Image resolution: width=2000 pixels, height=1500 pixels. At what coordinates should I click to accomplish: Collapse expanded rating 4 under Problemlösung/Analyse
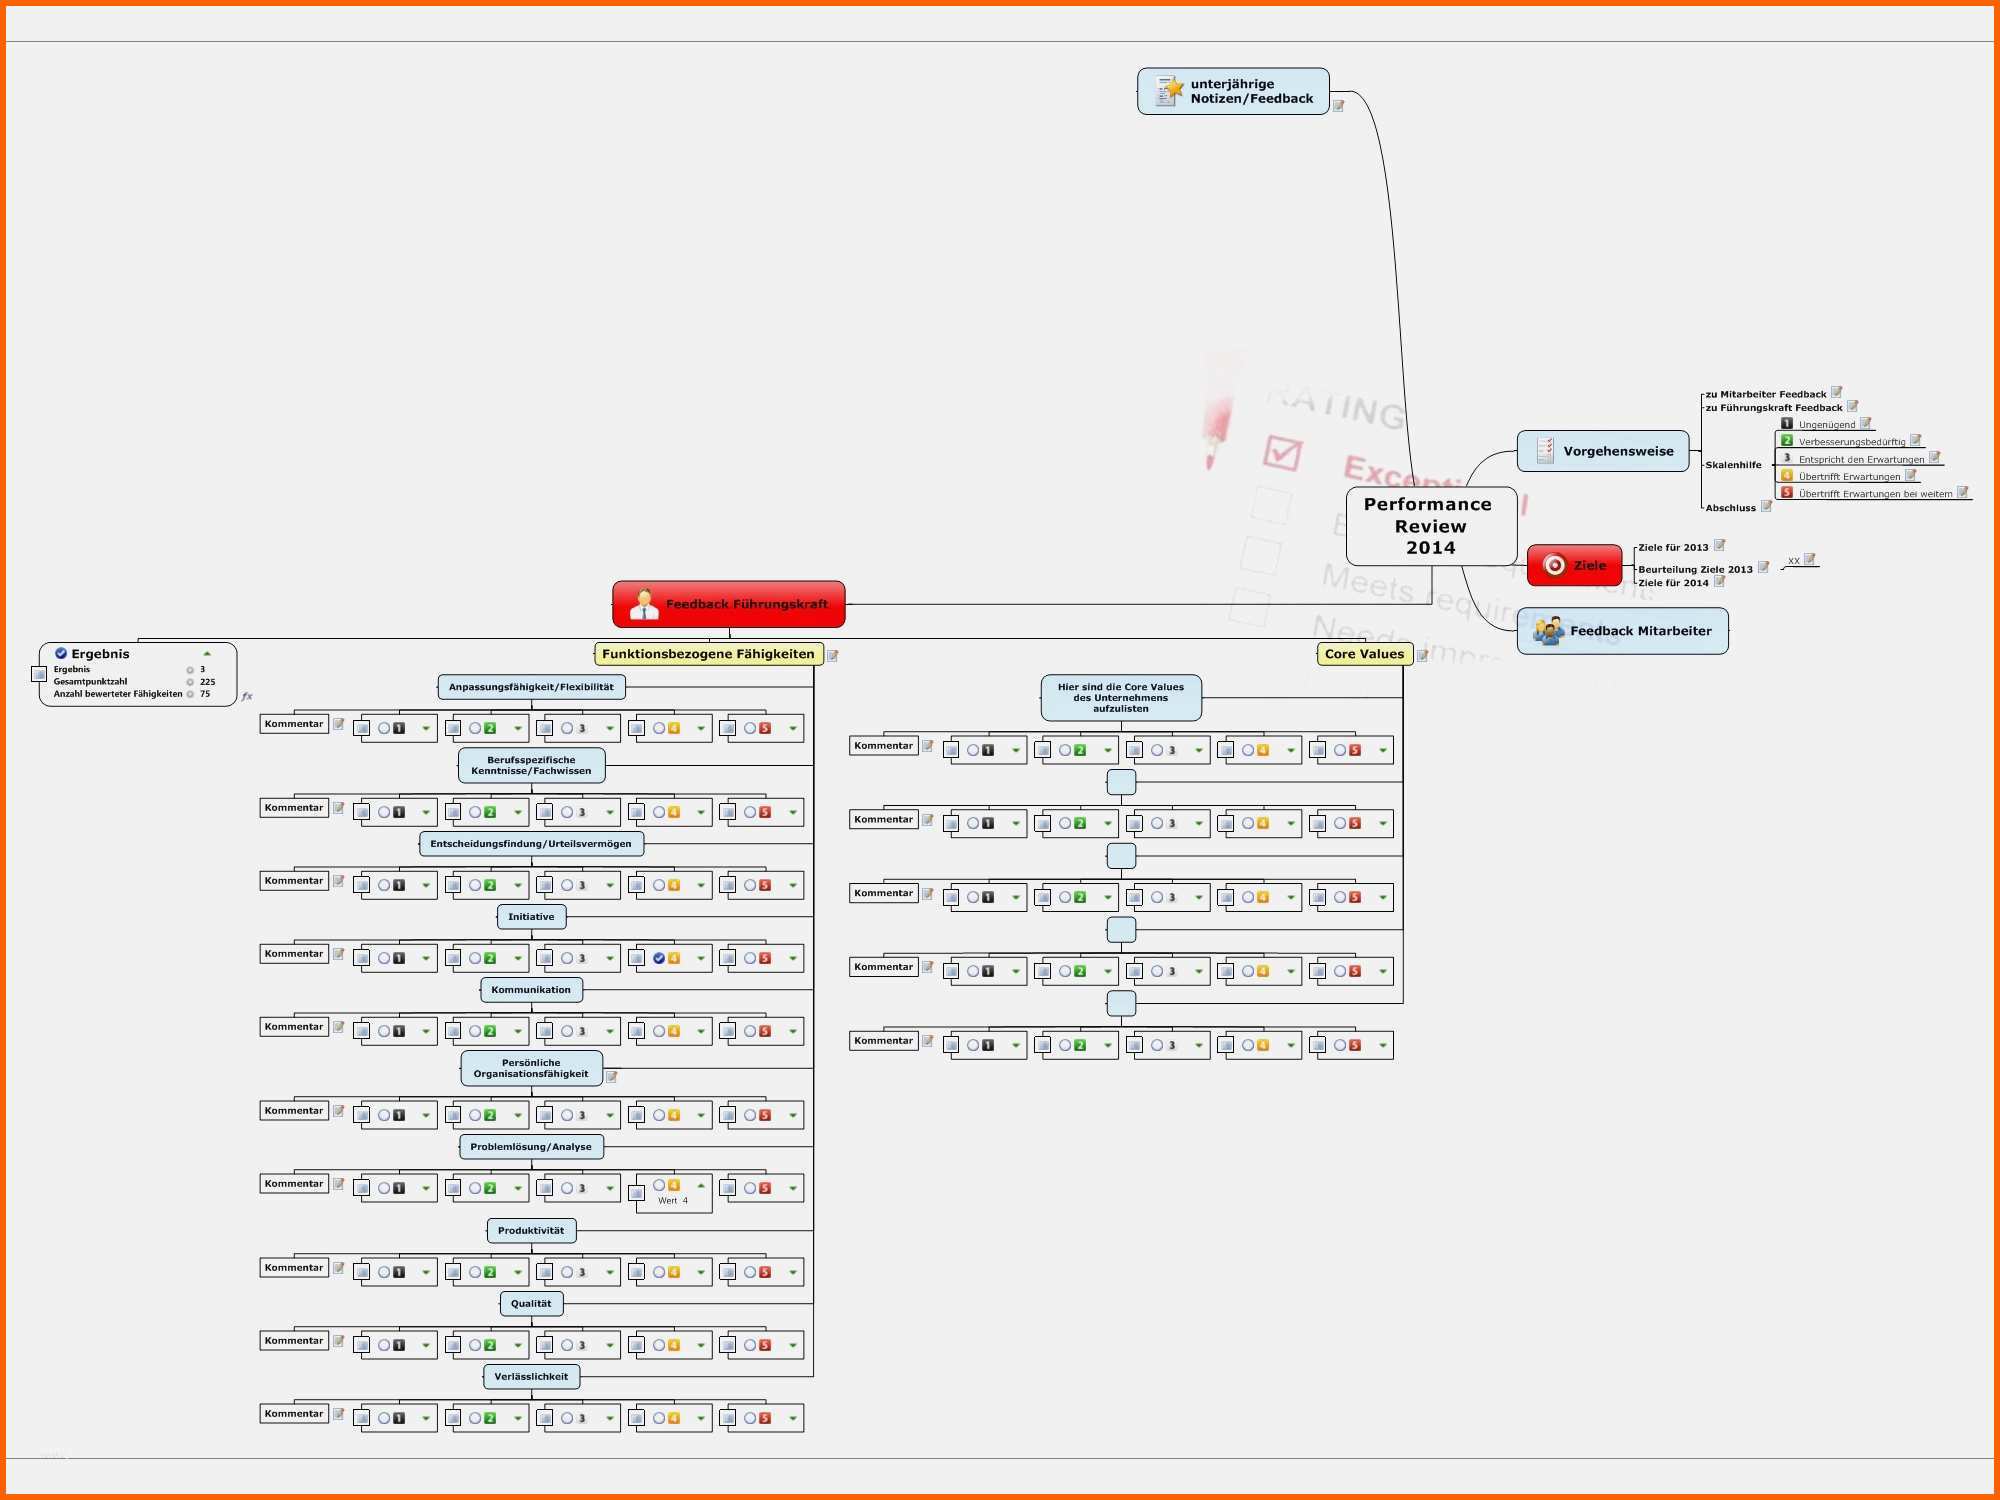click(701, 1185)
